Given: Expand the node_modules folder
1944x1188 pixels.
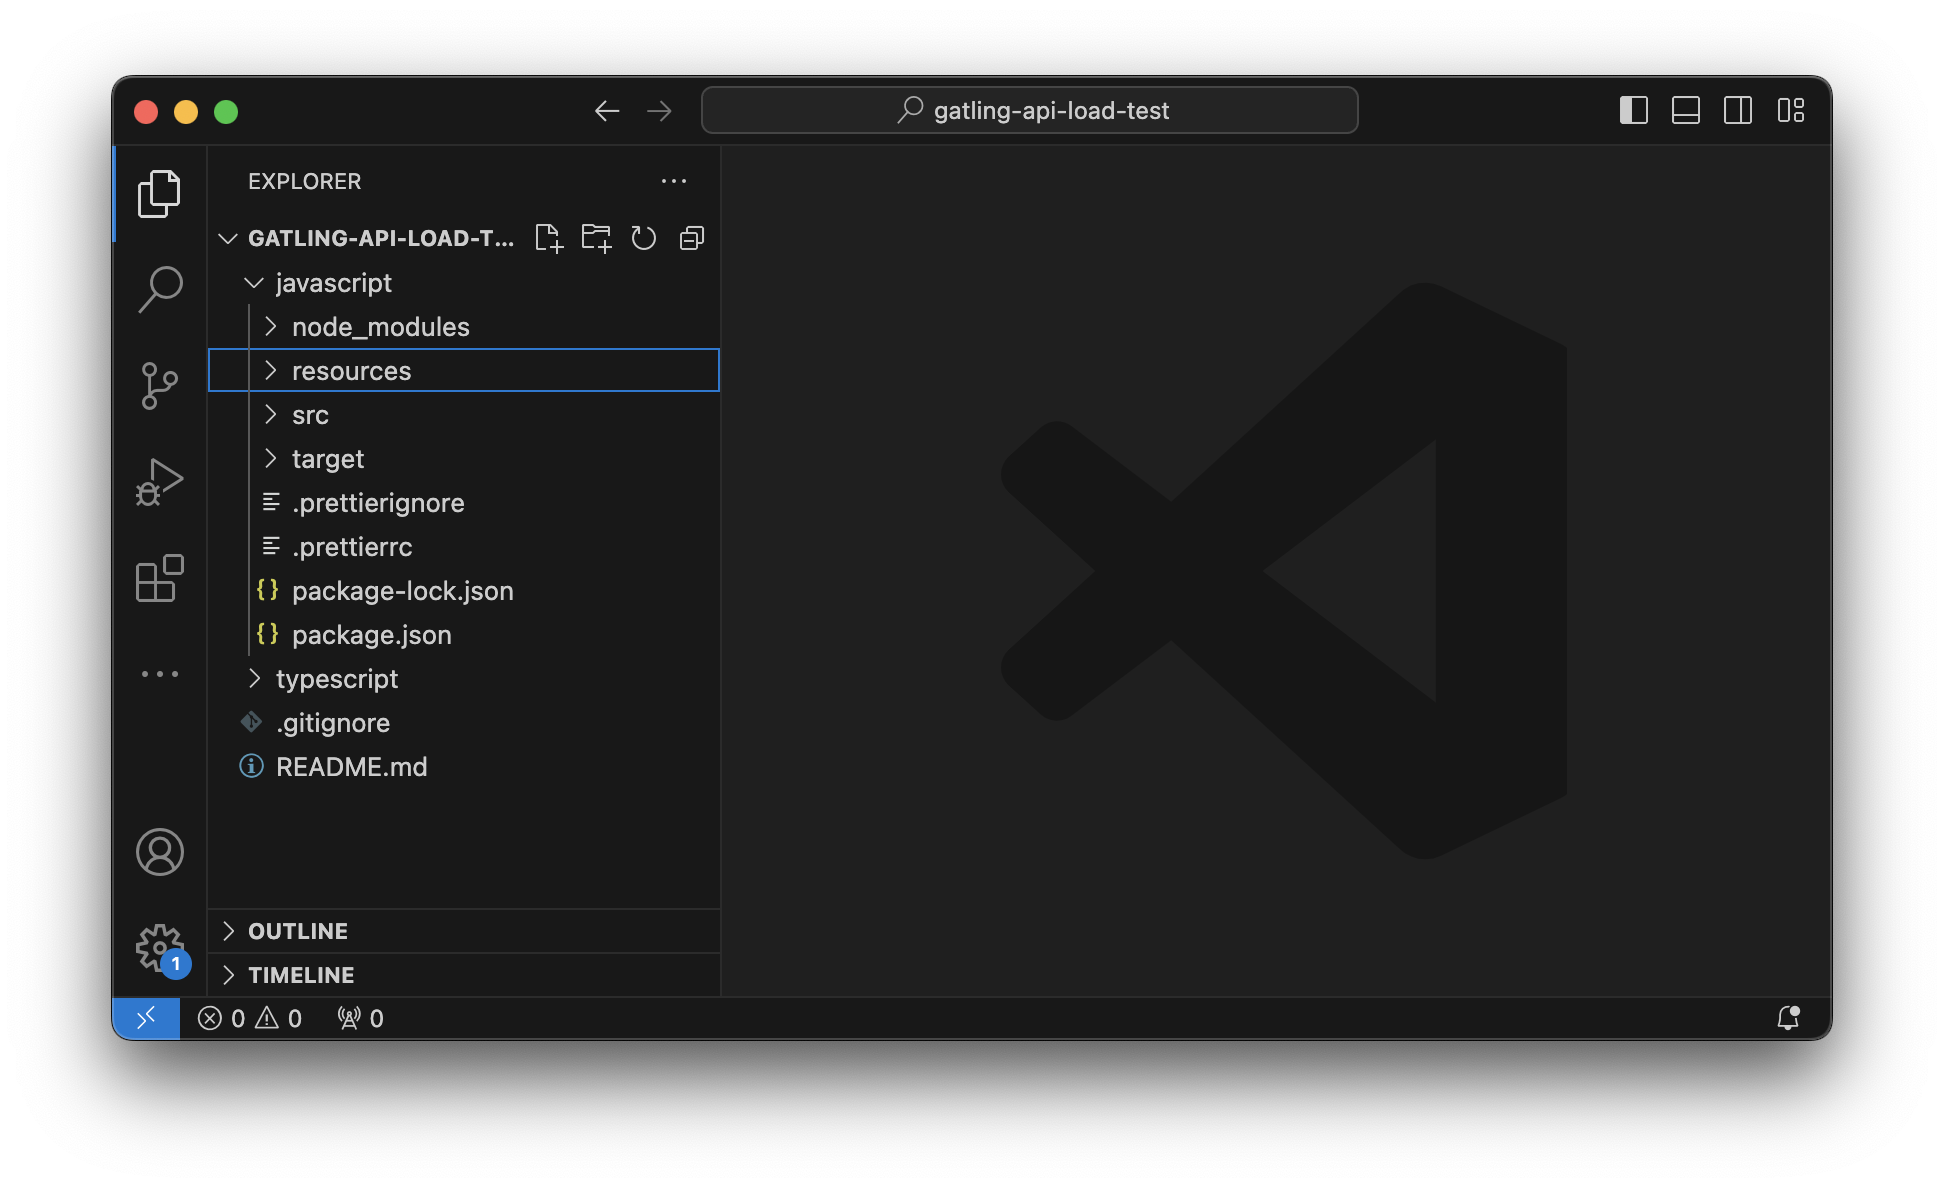Looking at the screenshot, I should click(x=464, y=327).
